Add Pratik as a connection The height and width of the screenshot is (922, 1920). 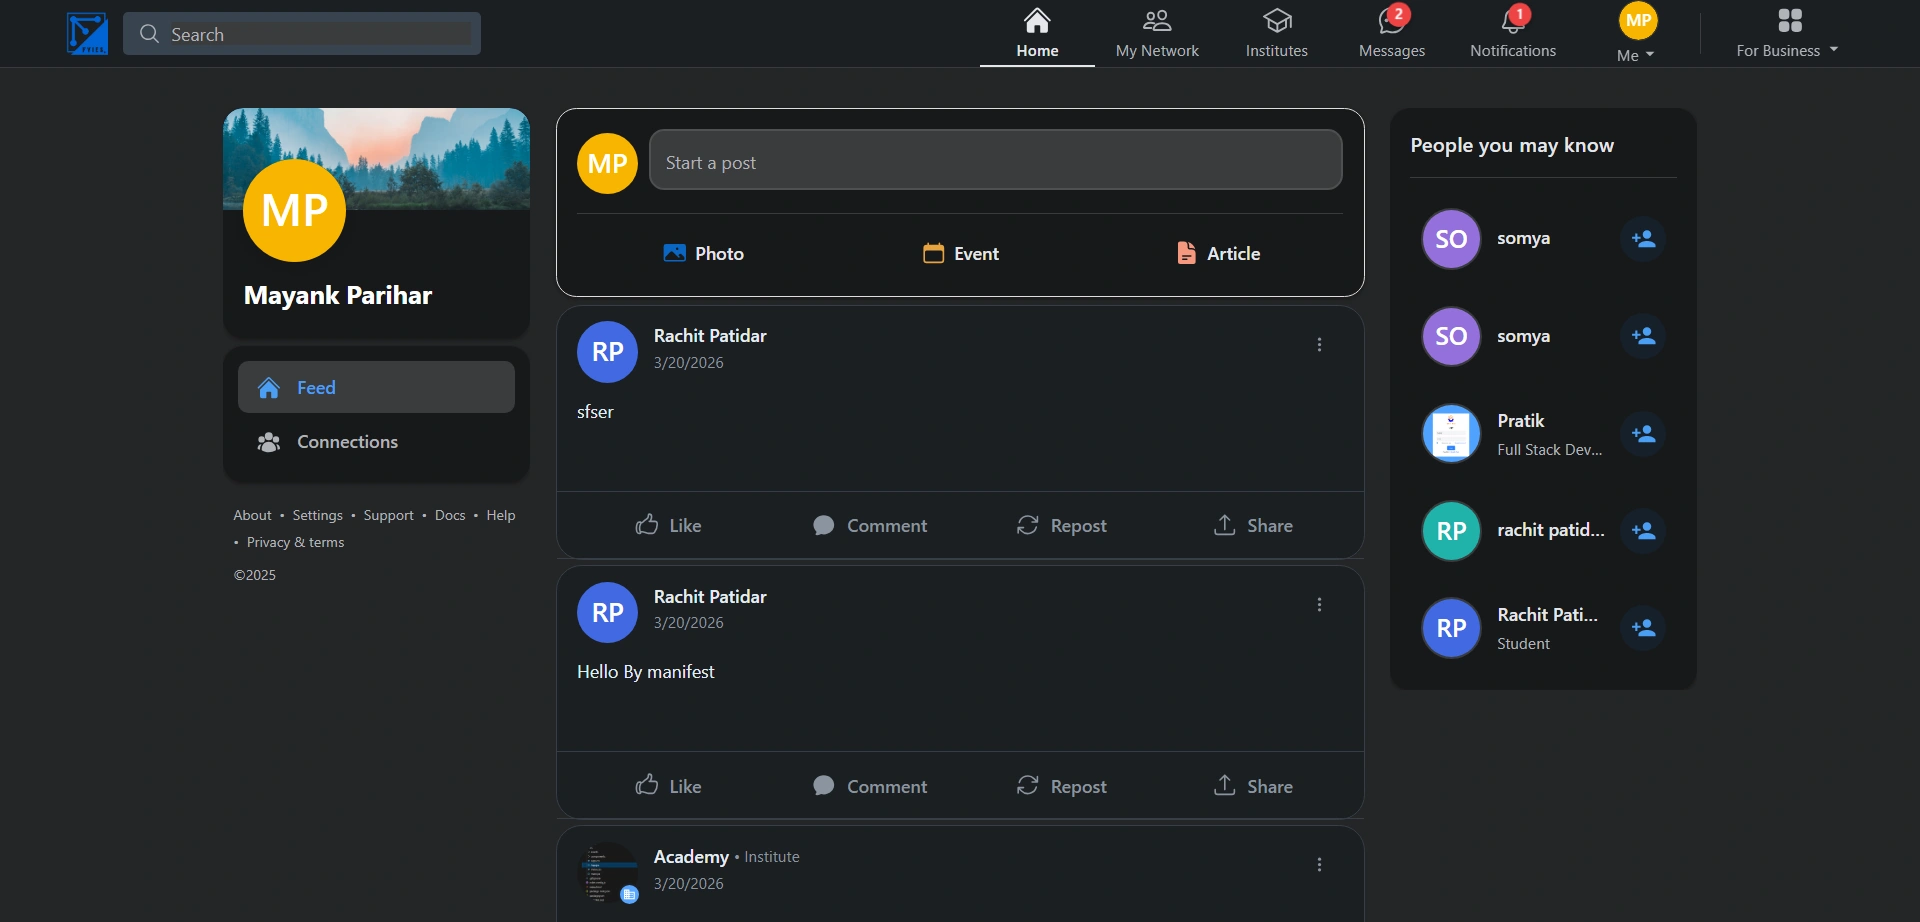(1642, 434)
